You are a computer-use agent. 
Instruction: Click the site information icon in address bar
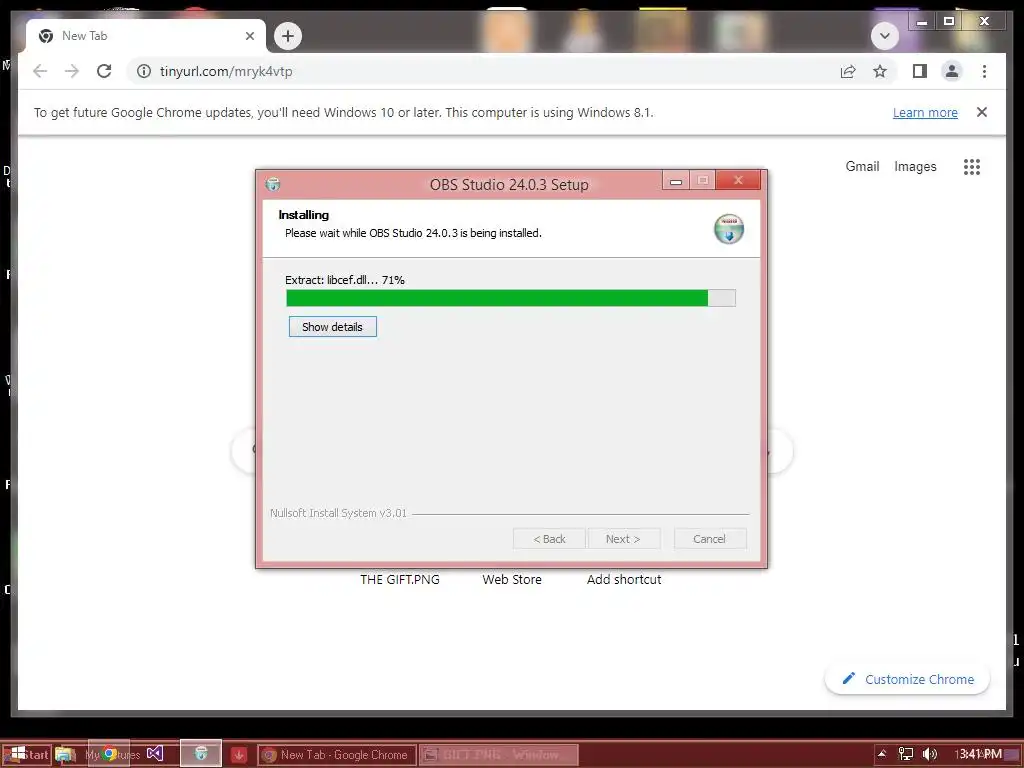(x=144, y=71)
